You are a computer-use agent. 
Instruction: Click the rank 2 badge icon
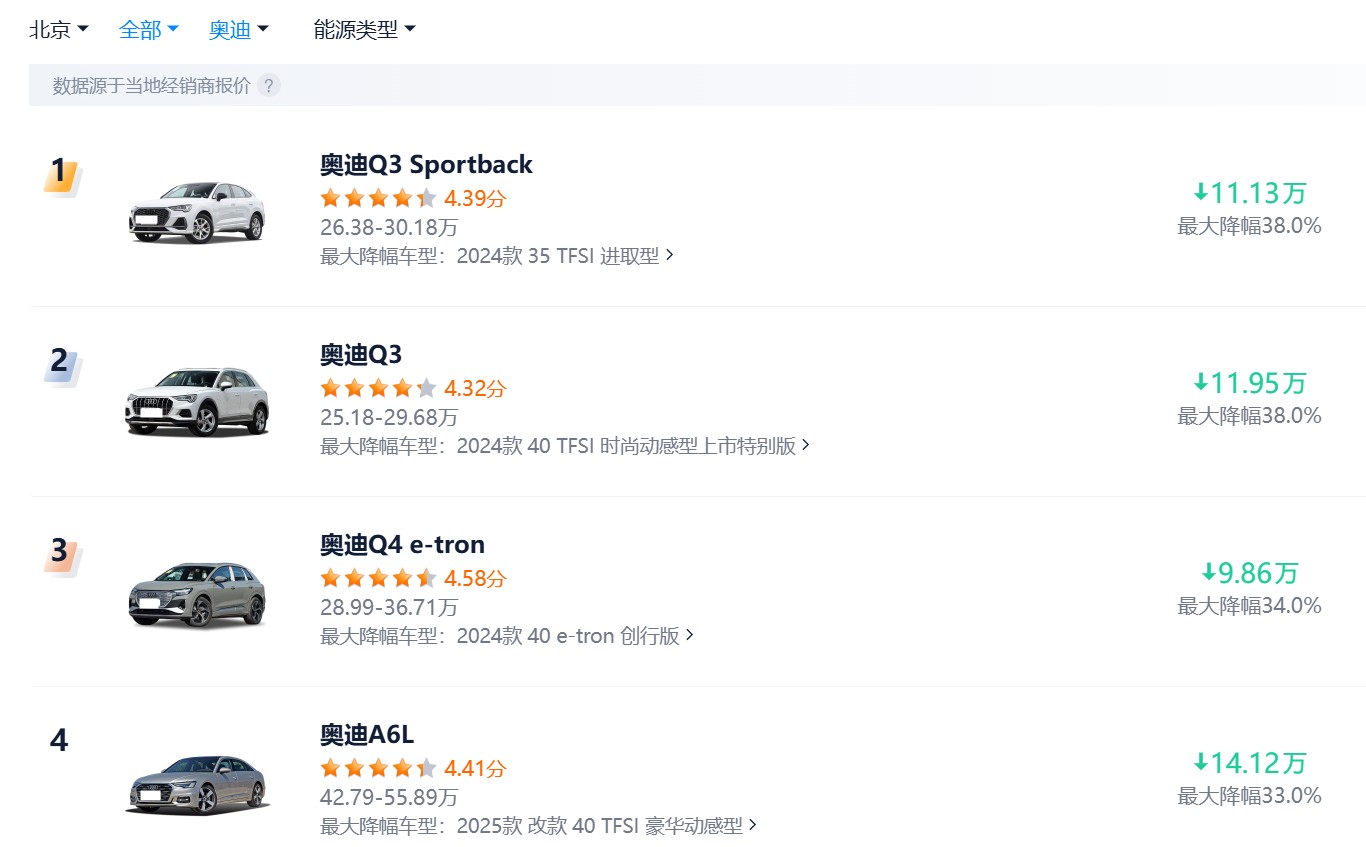[x=60, y=366]
